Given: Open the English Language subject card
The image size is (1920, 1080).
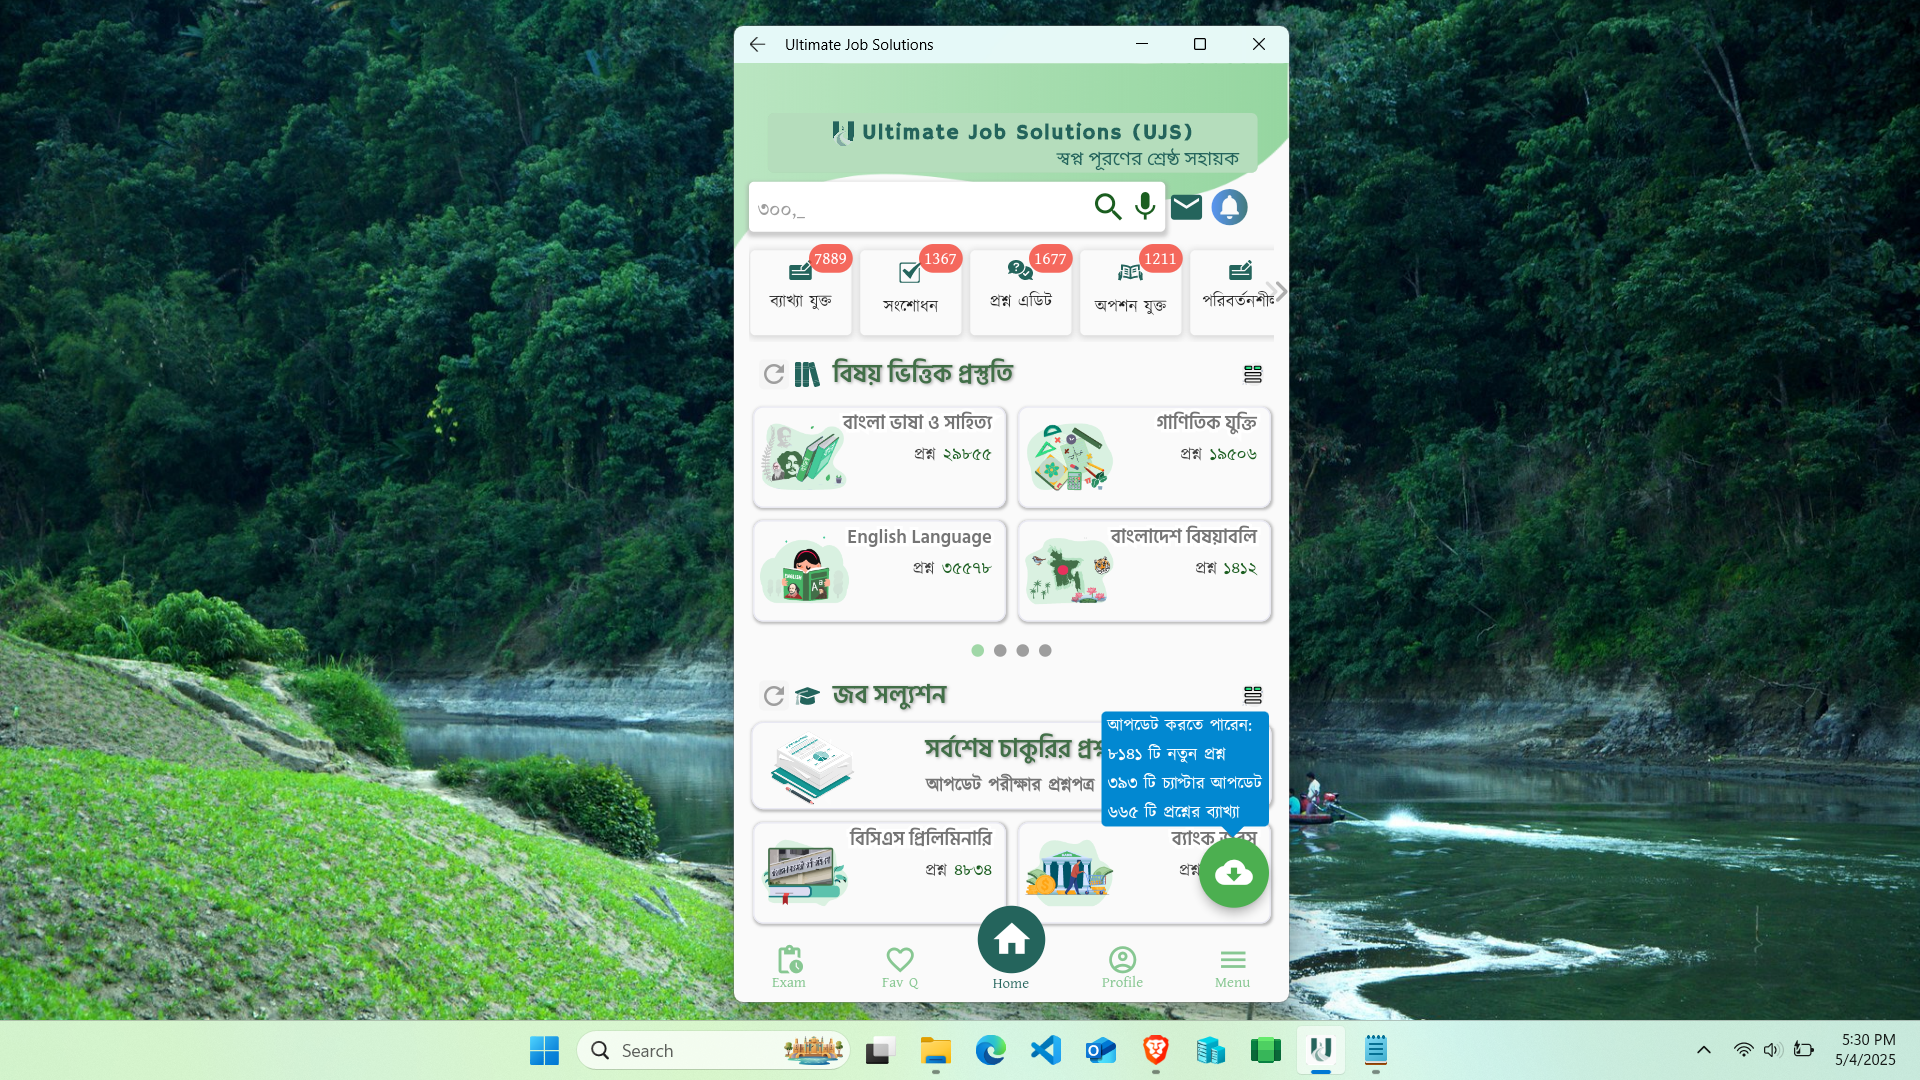Looking at the screenshot, I should pos(879,571).
